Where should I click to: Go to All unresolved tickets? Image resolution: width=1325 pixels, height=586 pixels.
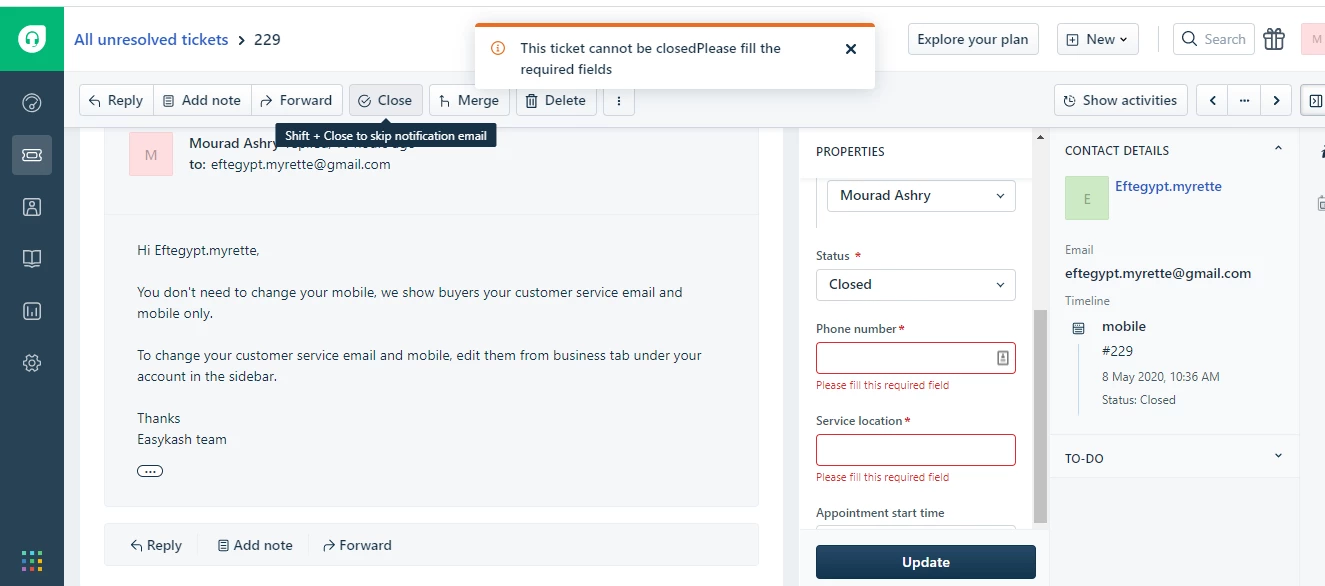coord(151,40)
